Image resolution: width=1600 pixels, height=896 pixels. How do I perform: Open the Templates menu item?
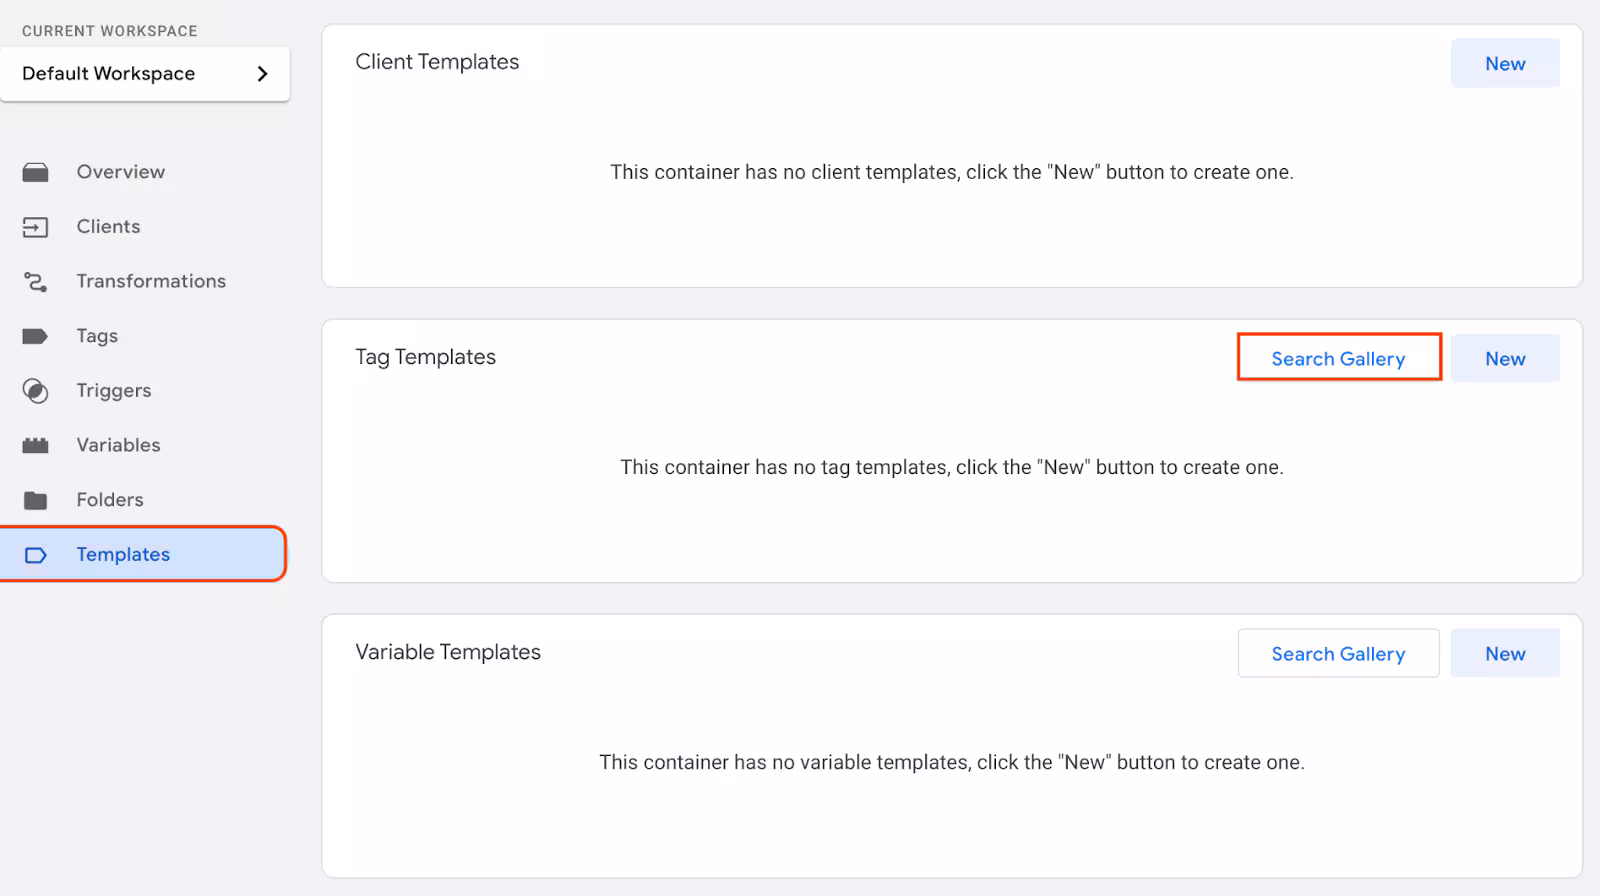143,554
